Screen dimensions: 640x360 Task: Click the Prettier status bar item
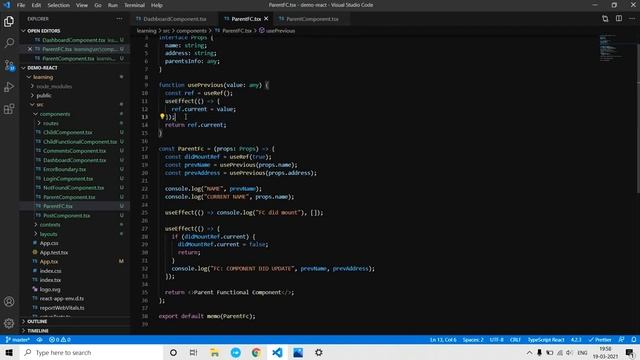(600, 340)
